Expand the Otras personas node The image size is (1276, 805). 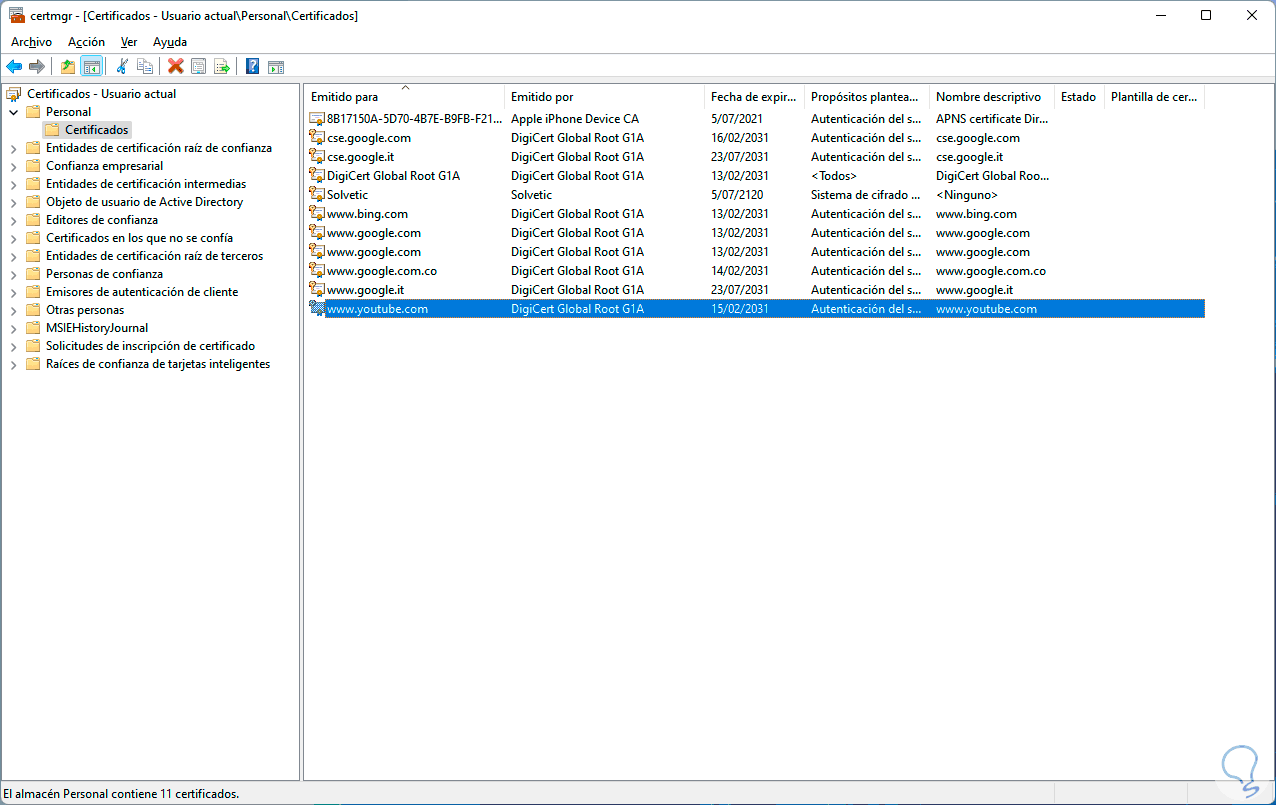click(x=14, y=310)
